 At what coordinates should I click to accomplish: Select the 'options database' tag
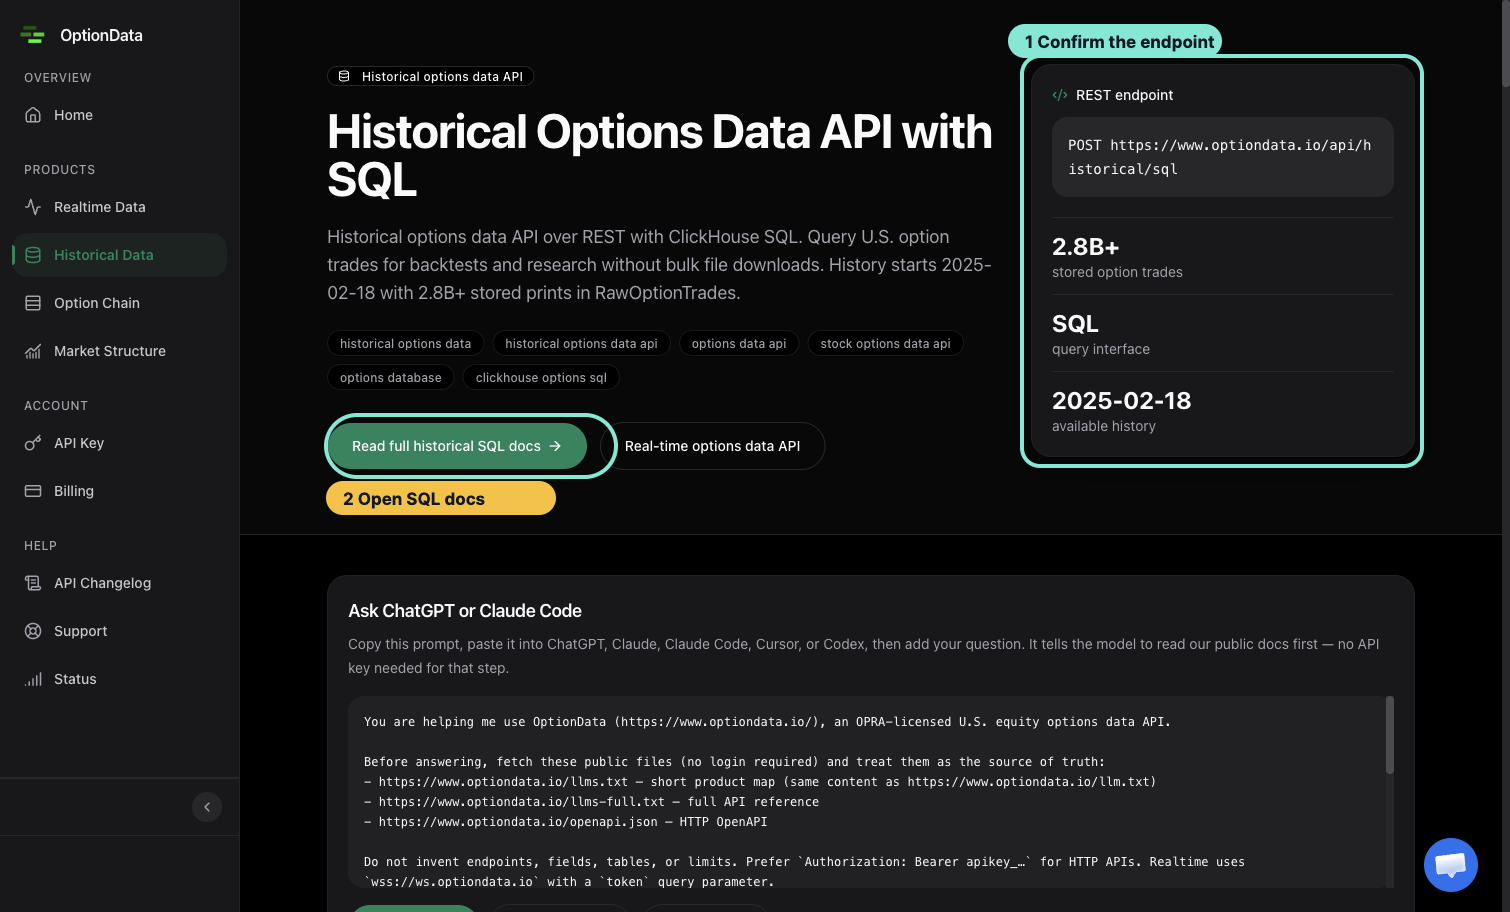tap(390, 377)
